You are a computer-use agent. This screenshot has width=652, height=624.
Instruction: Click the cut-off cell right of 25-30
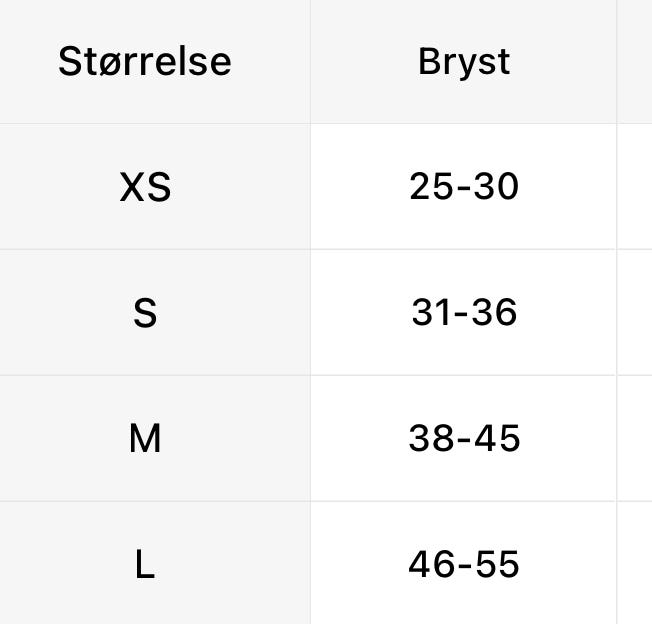635,187
